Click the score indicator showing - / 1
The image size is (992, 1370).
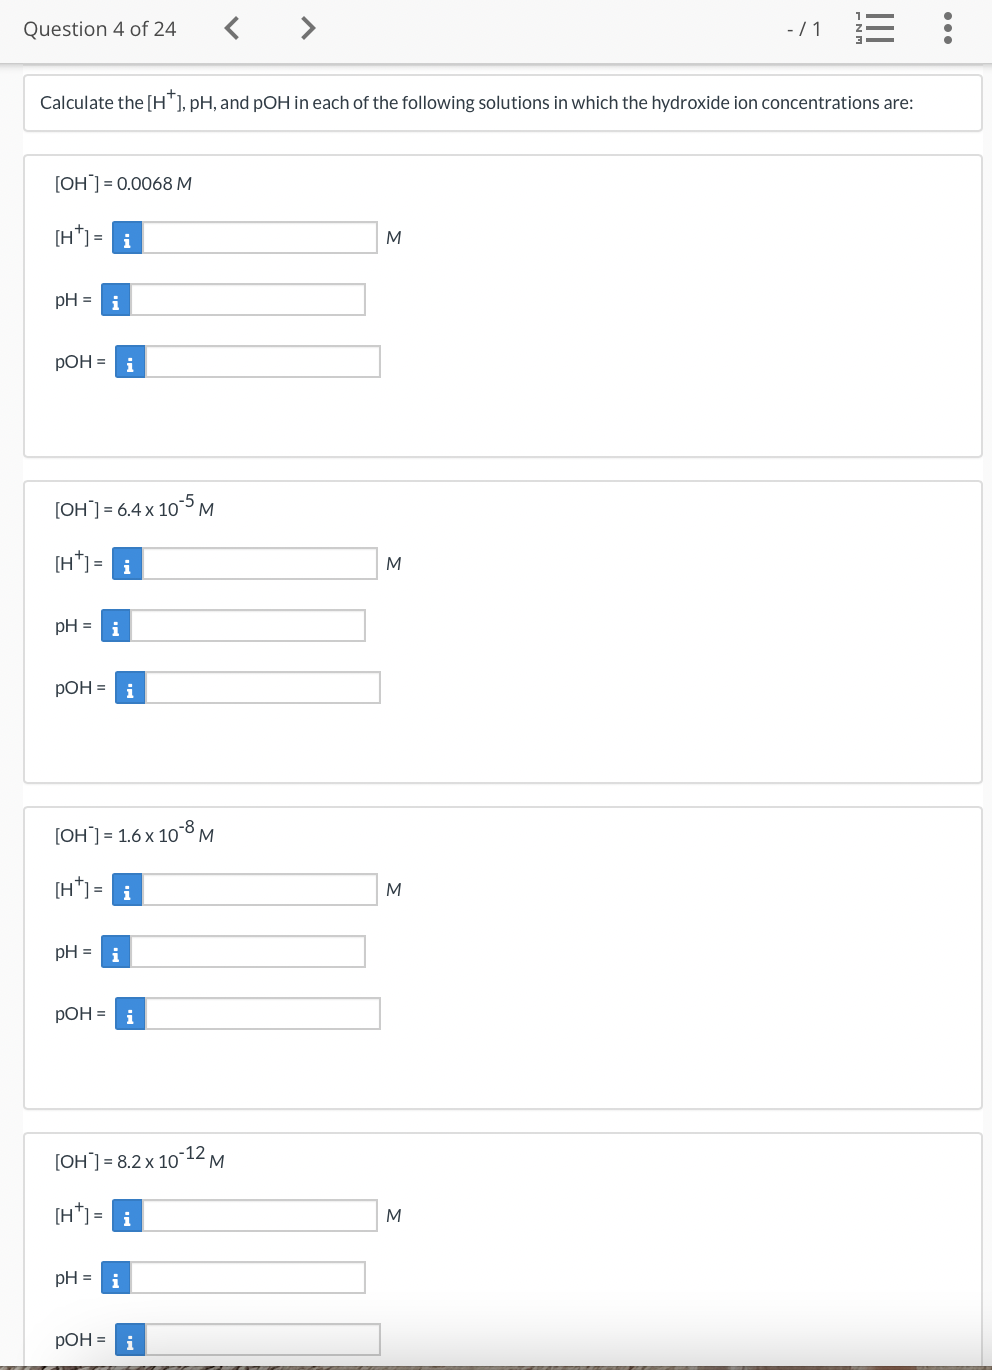tap(802, 29)
